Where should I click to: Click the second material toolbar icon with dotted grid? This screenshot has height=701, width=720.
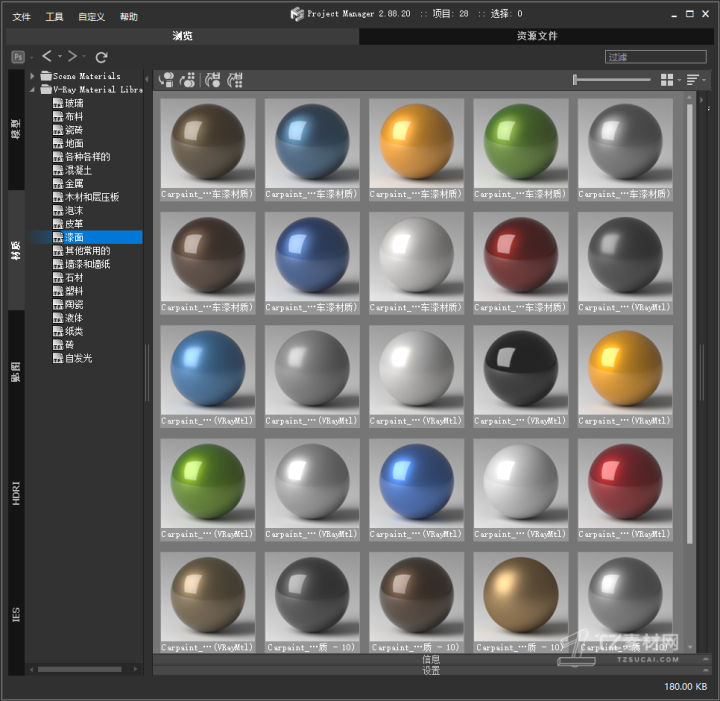187,80
